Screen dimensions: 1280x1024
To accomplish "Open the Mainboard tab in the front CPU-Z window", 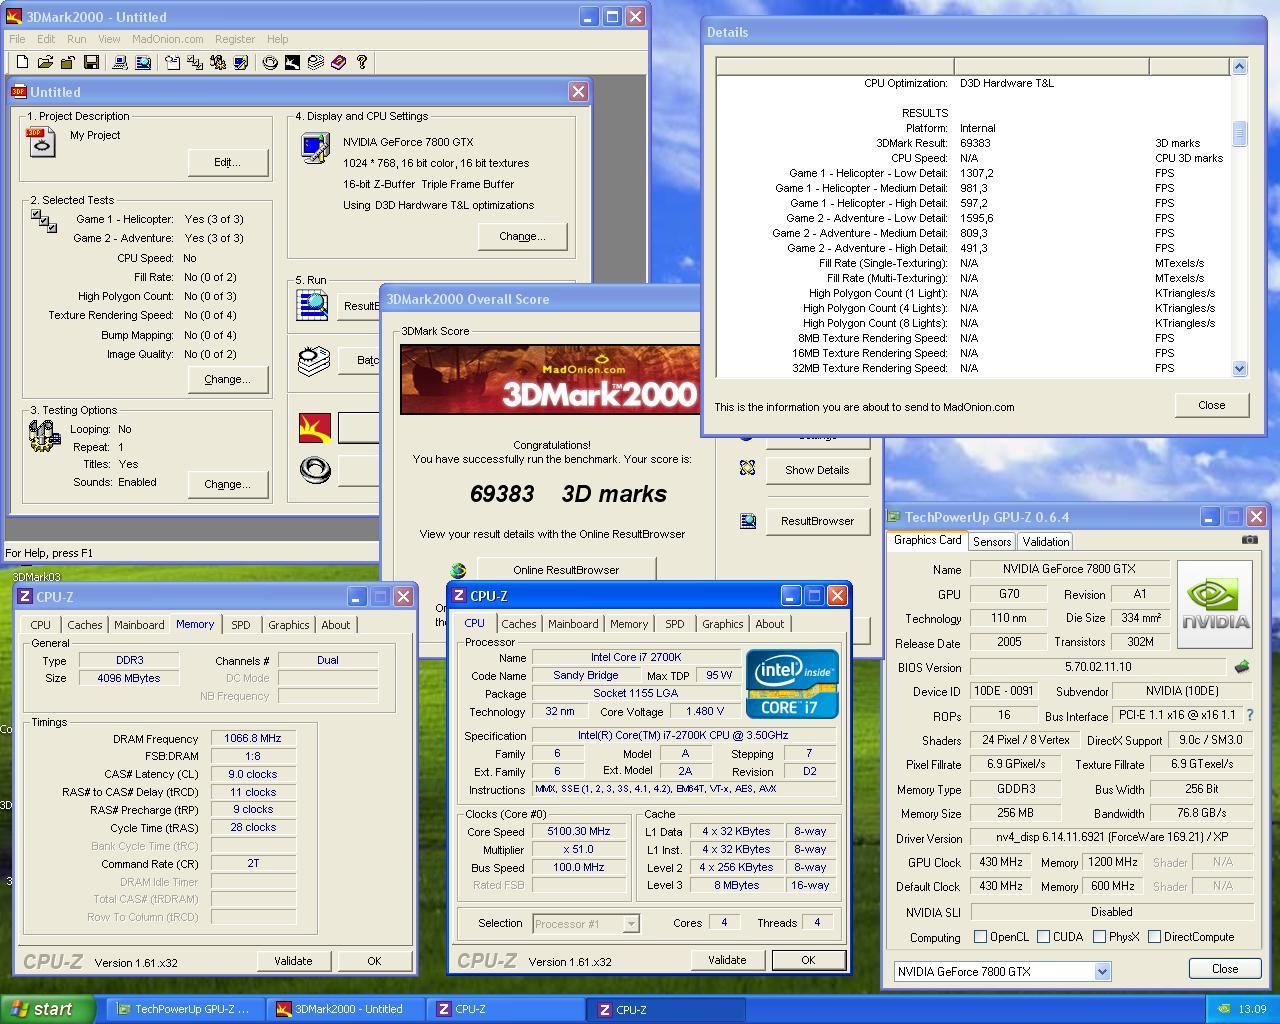I will click(573, 624).
